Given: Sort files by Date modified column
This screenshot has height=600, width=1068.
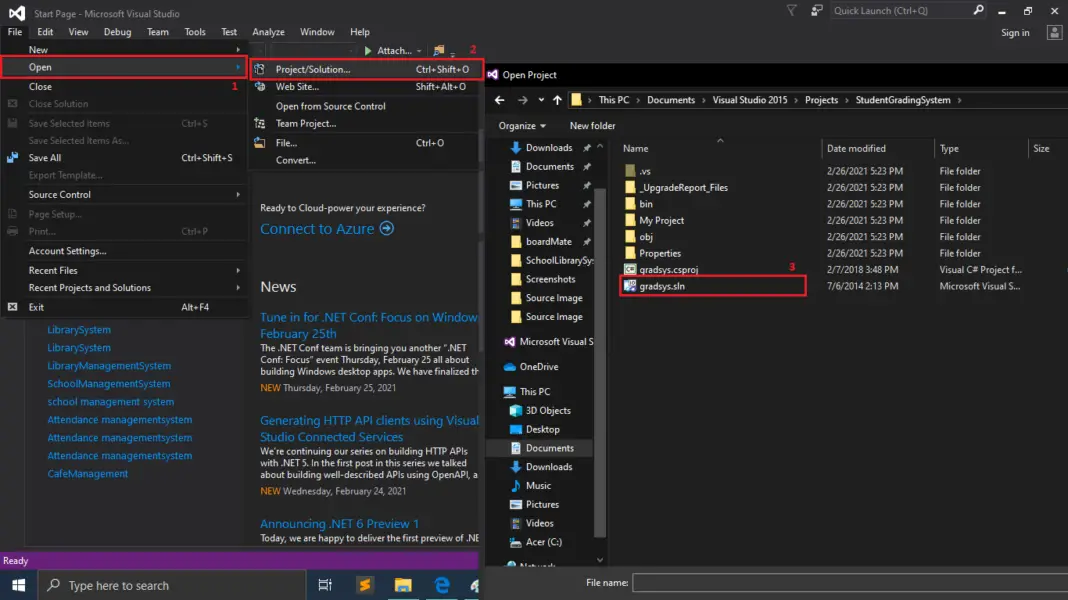Looking at the screenshot, I should 855,149.
